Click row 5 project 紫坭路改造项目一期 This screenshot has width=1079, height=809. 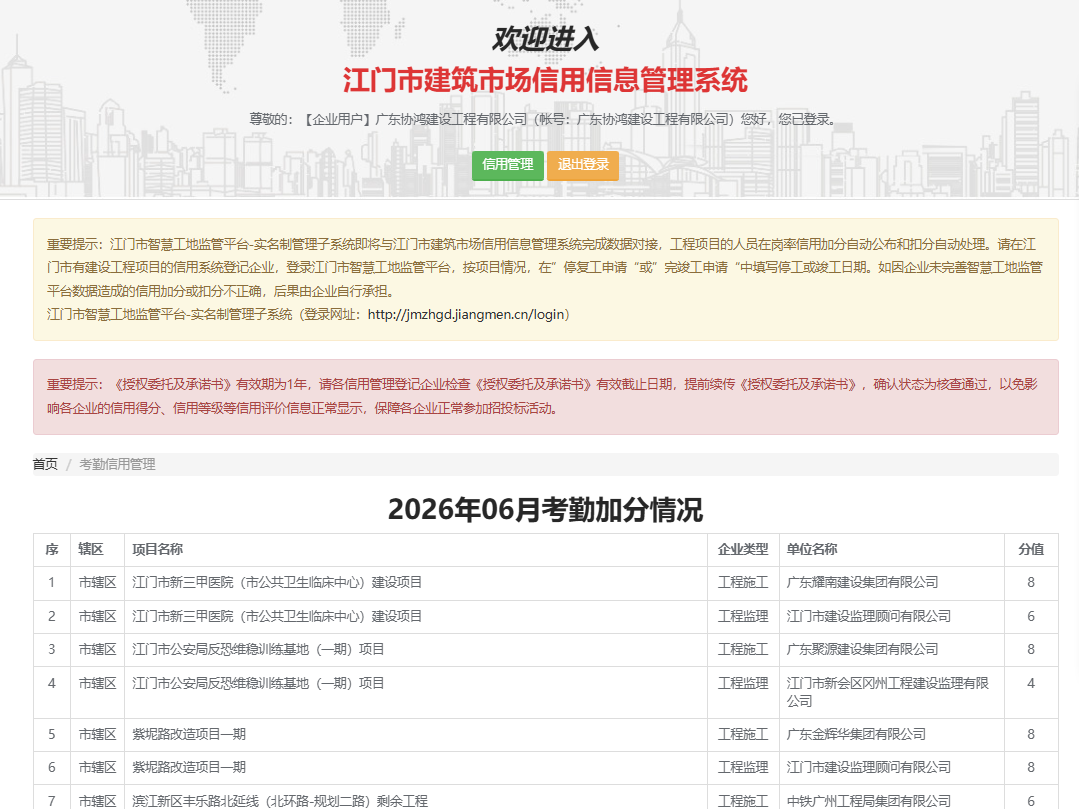[x=189, y=735]
